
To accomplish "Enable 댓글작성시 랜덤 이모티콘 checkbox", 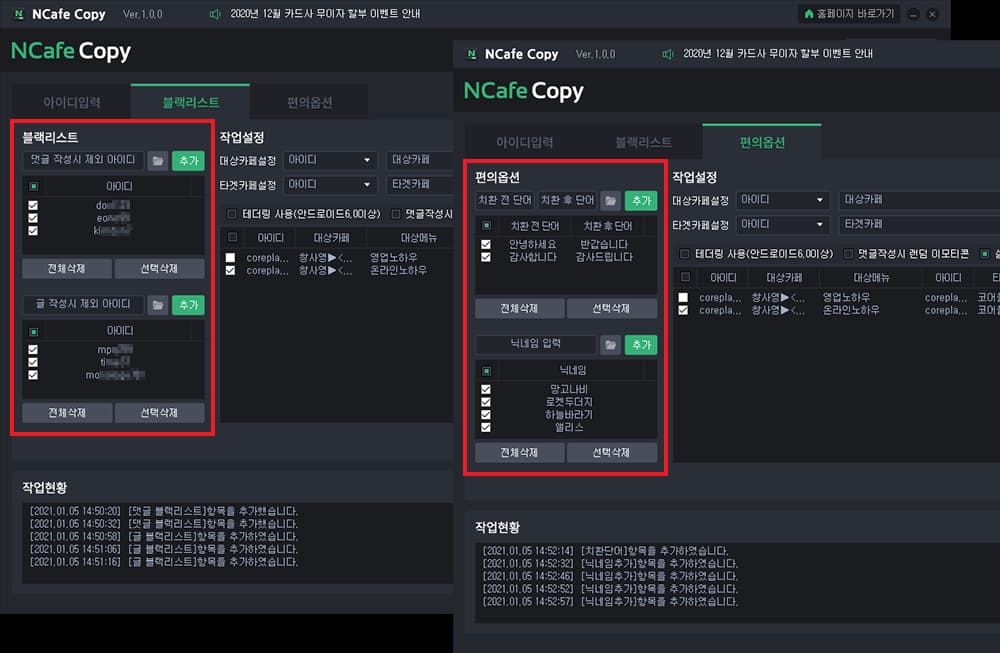I will click(849, 254).
